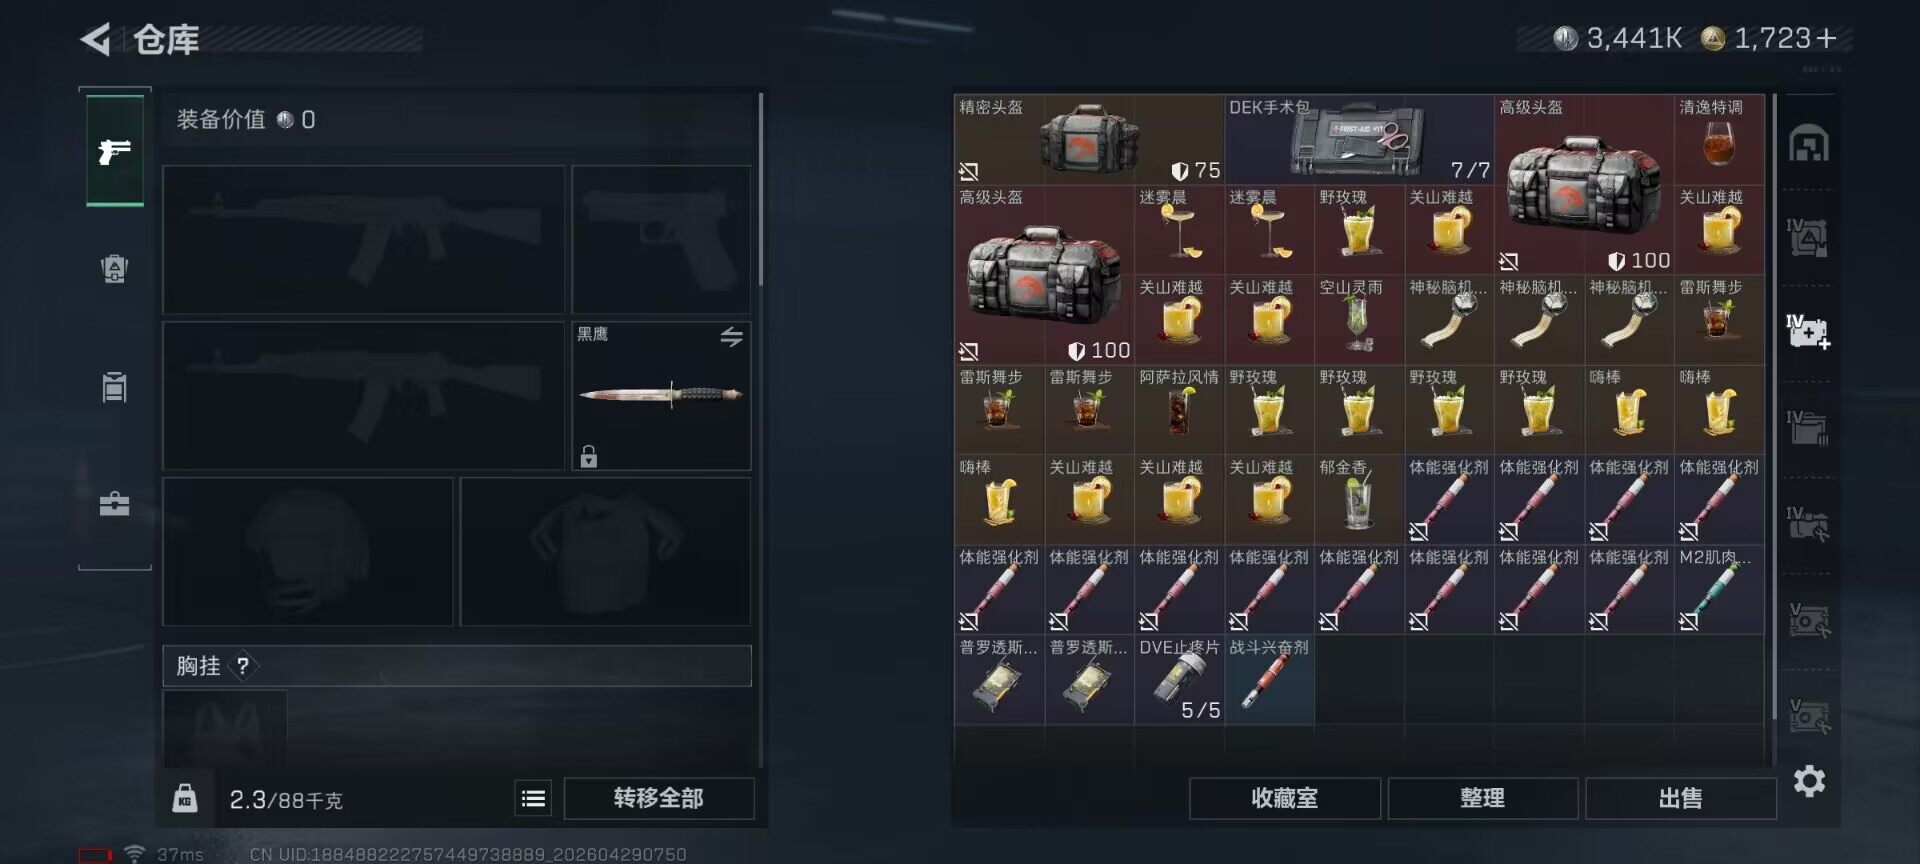Image resolution: width=1920 pixels, height=864 pixels.
Task: Open the warehouse settings gear
Action: pos(1809,781)
